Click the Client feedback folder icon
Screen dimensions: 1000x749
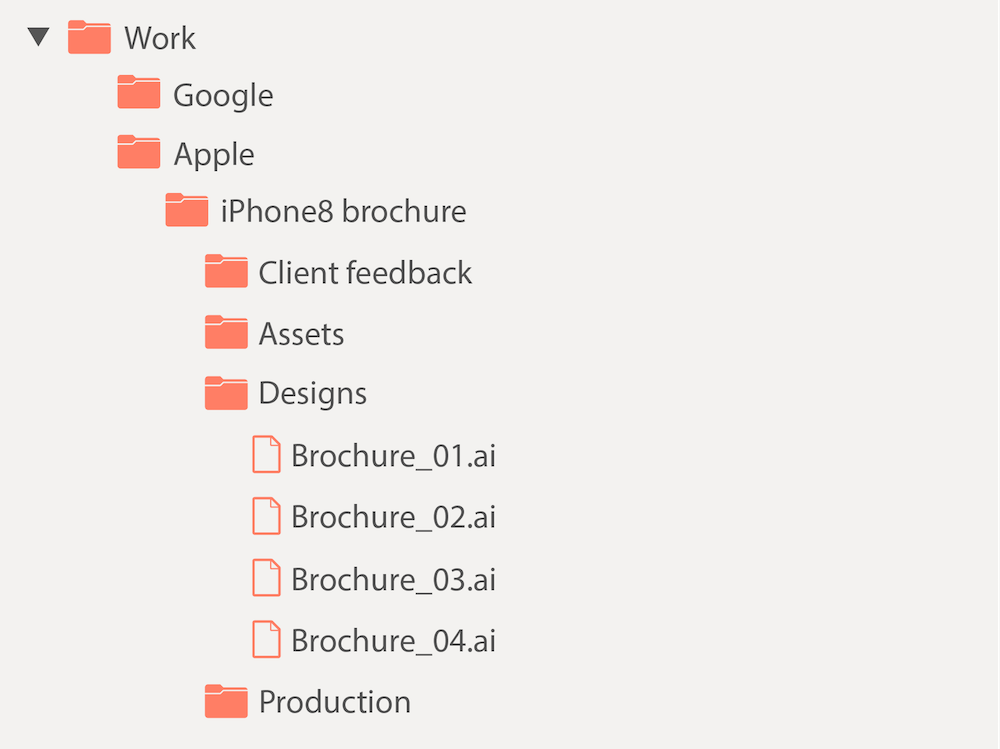[226, 272]
